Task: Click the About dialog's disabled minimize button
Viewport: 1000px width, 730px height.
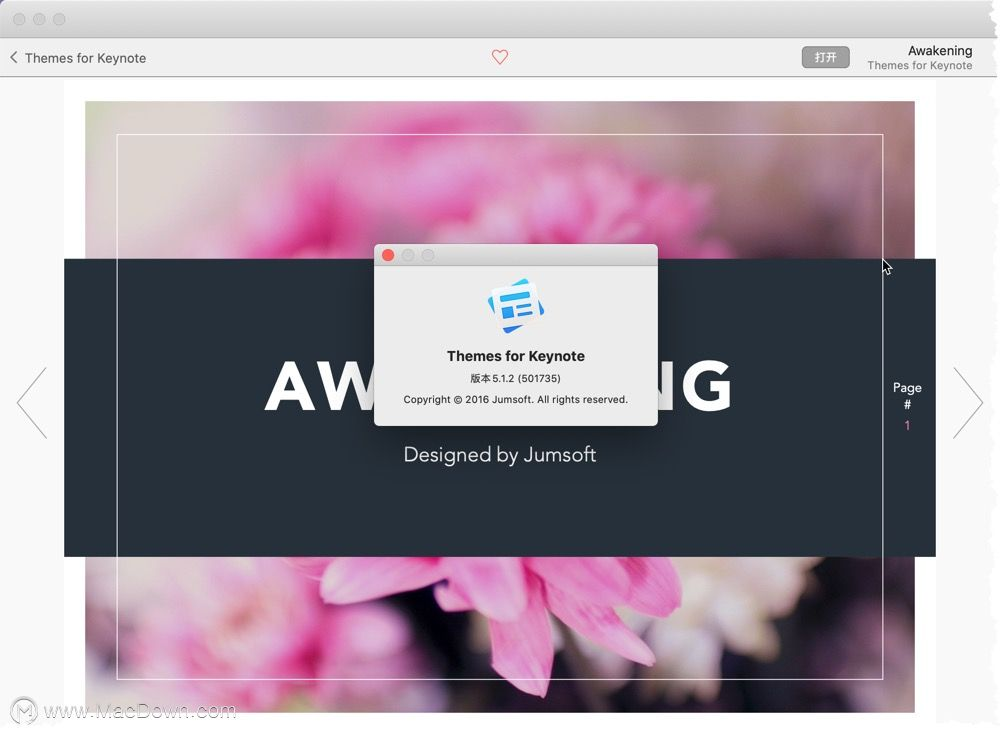Action: point(408,255)
